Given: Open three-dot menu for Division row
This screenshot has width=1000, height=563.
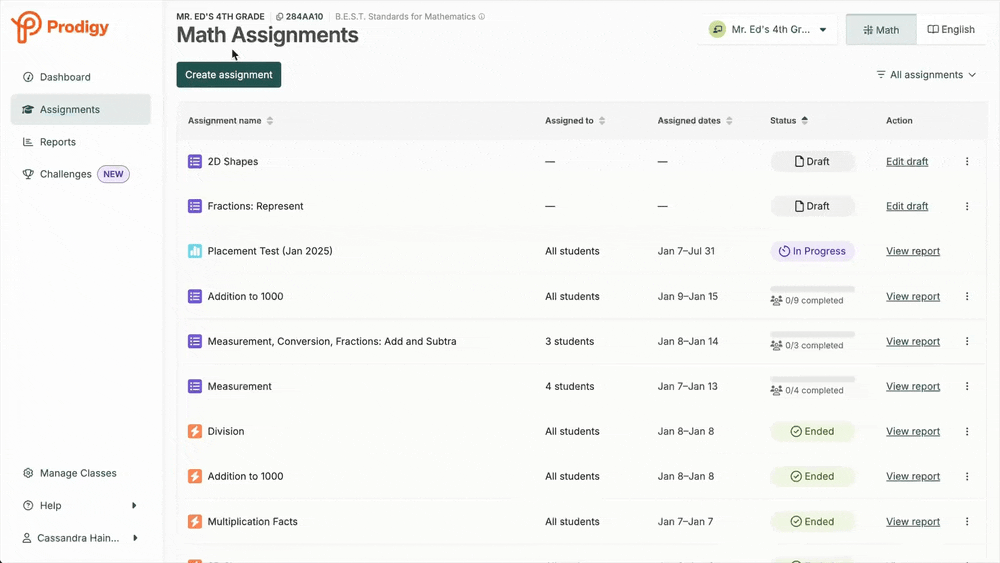Looking at the screenshot, I should pos(967,432).
